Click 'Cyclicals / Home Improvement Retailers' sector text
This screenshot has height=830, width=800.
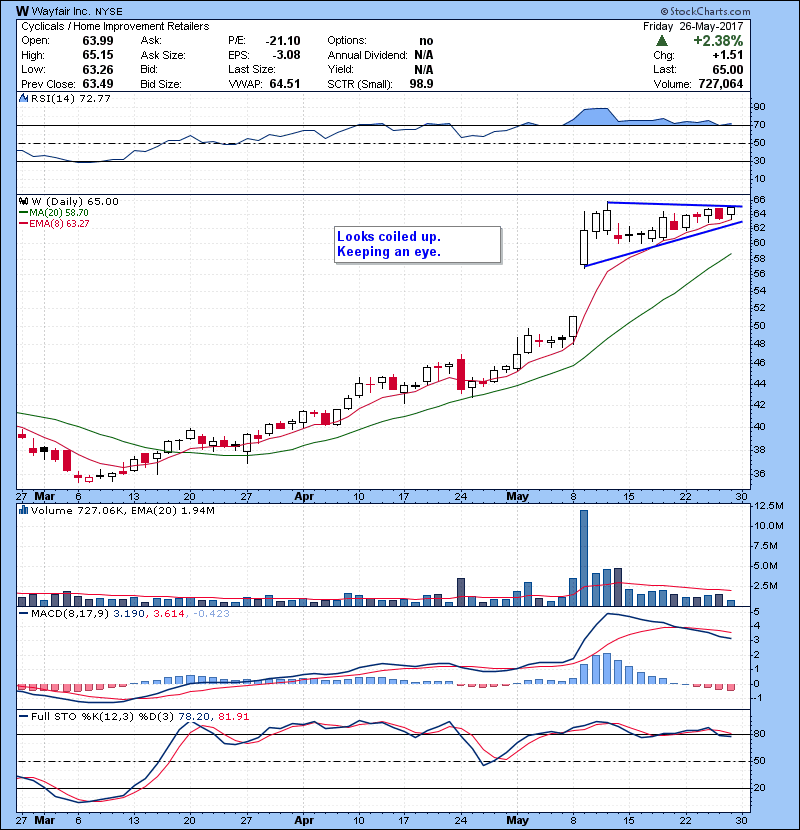(x=115, y=26)
